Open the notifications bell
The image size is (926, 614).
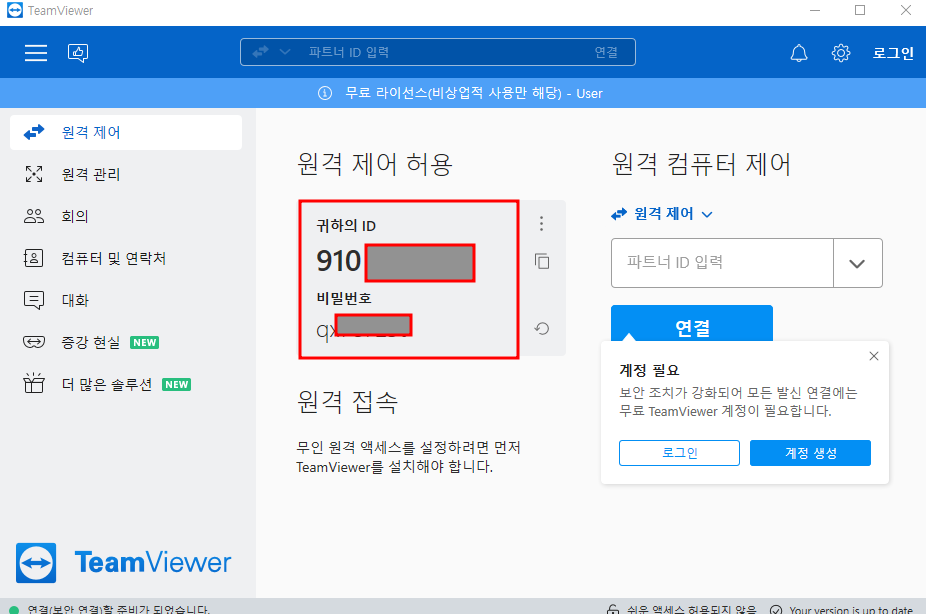point(799,53)
